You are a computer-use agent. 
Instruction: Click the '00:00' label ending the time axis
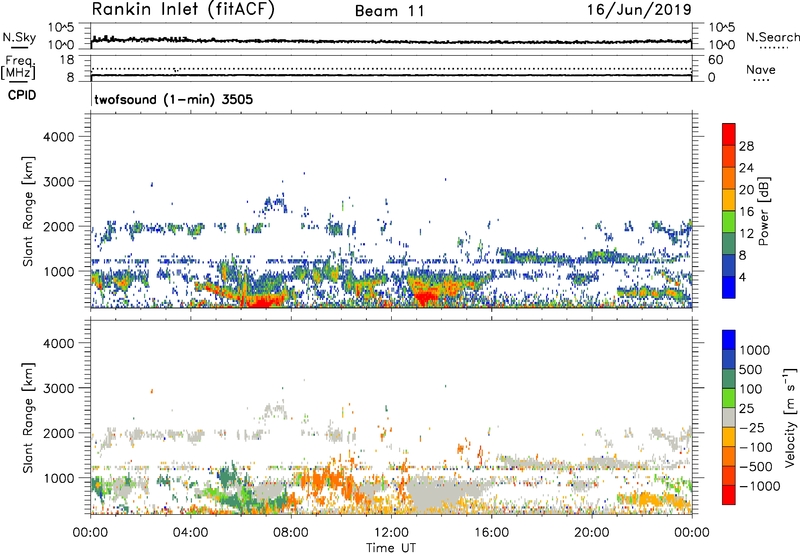pyautogui.click(x=692, y=533)
